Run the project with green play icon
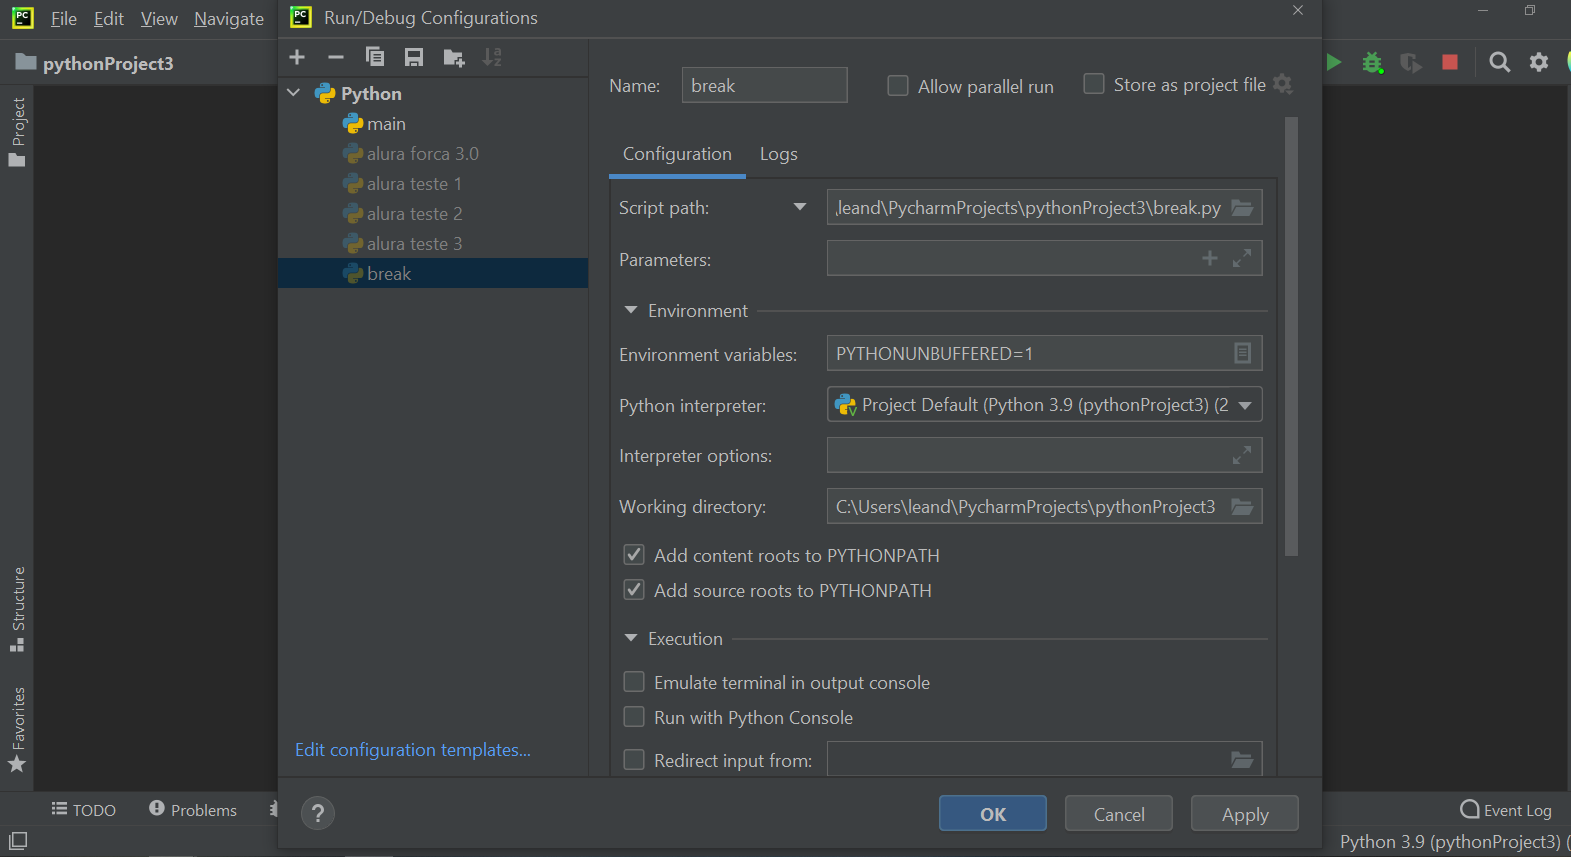1571x857 pixels. (x=1334, y=62)
